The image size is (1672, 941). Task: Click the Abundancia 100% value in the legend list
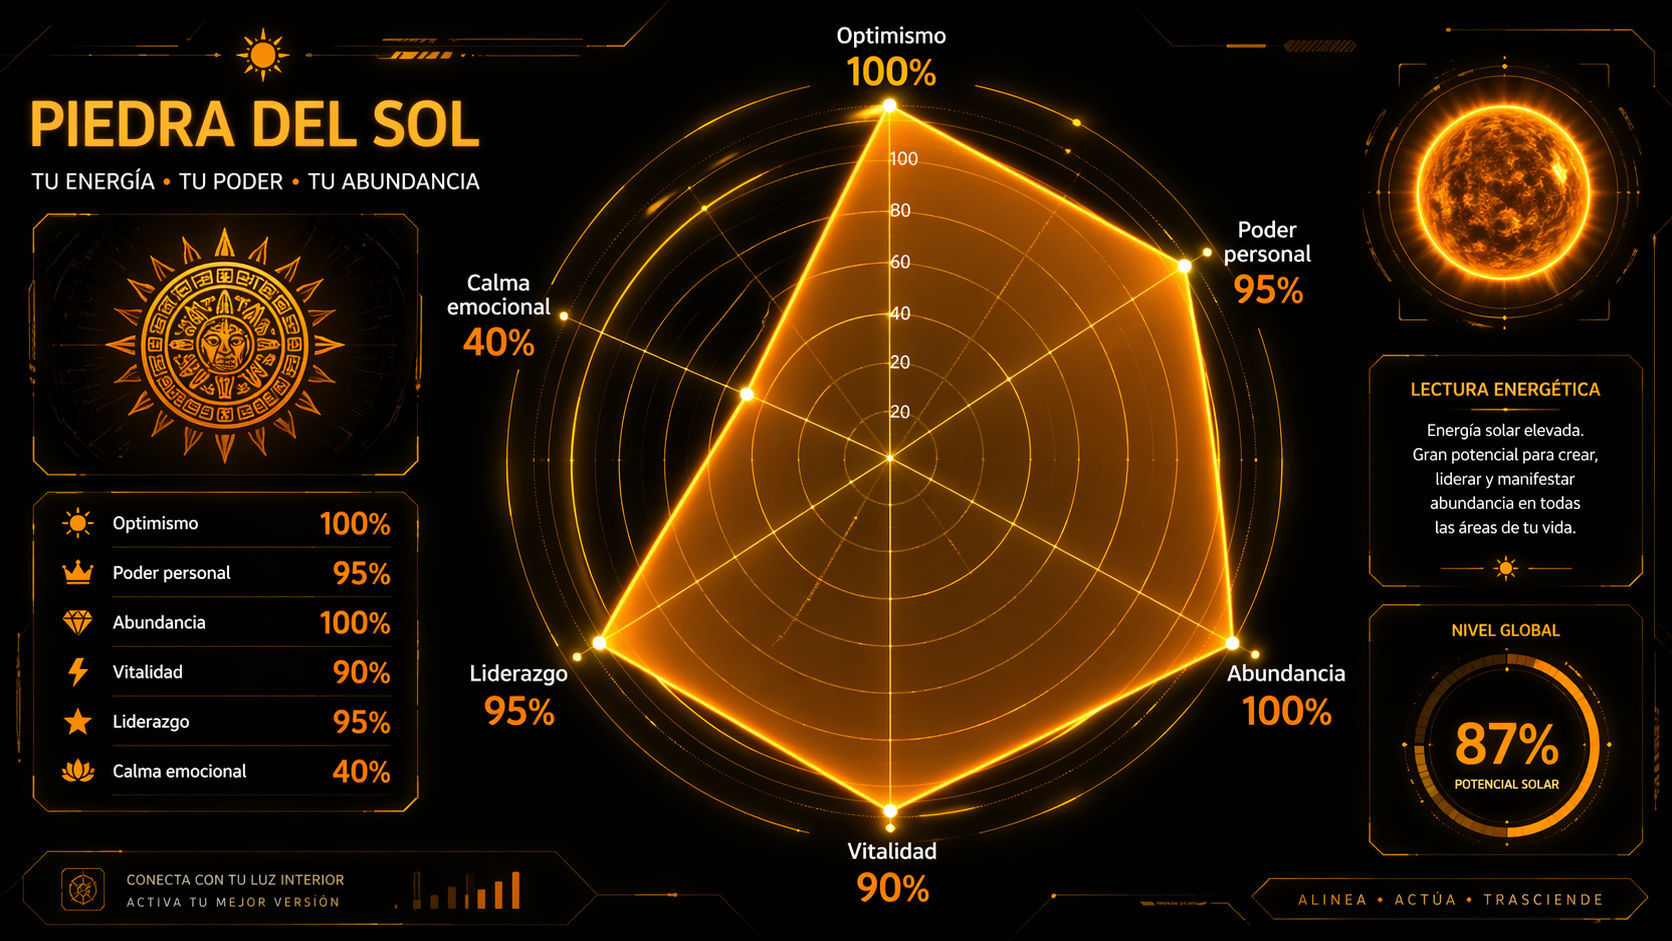pyautogui.click(x=355, y=623)
